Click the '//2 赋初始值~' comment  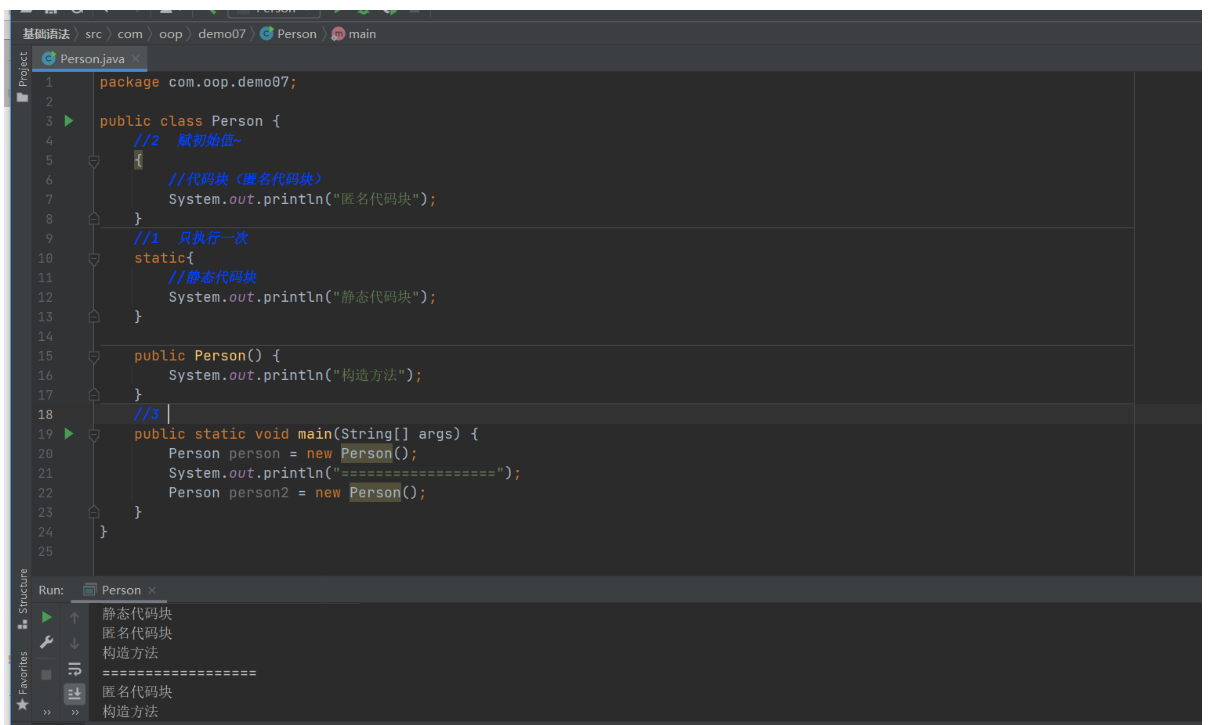click(188, 141)
